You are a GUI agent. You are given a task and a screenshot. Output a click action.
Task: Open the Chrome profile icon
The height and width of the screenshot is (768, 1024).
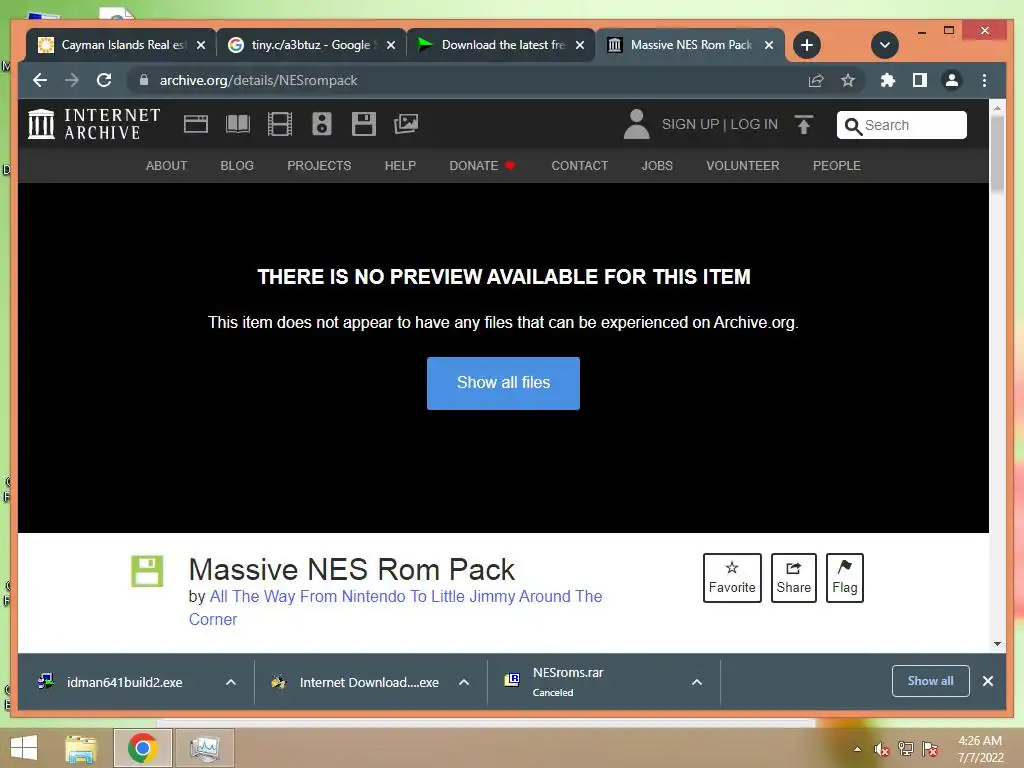952,80
